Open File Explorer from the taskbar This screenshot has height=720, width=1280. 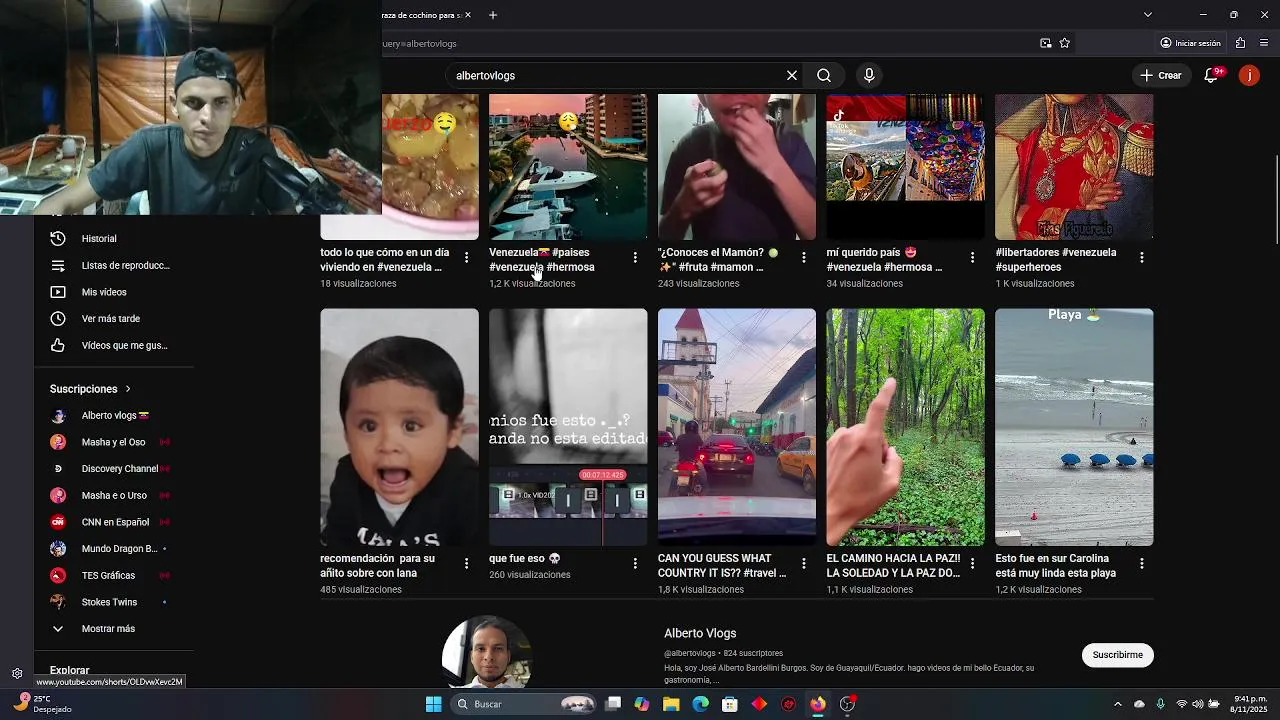(671, 704)
